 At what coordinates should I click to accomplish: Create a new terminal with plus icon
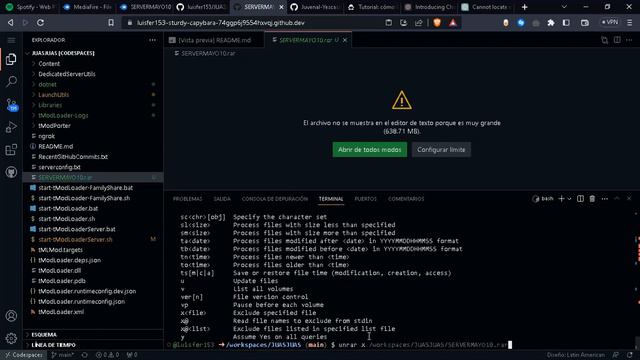561,199
